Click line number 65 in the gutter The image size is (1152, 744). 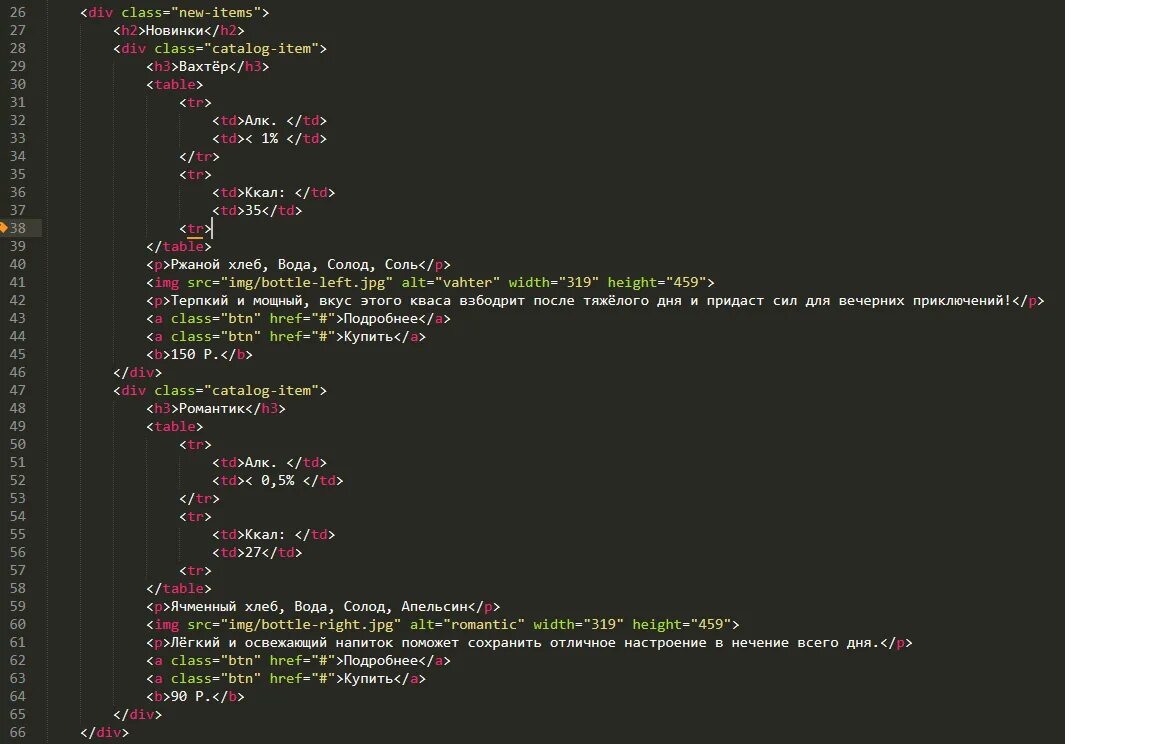click(18, 714)
